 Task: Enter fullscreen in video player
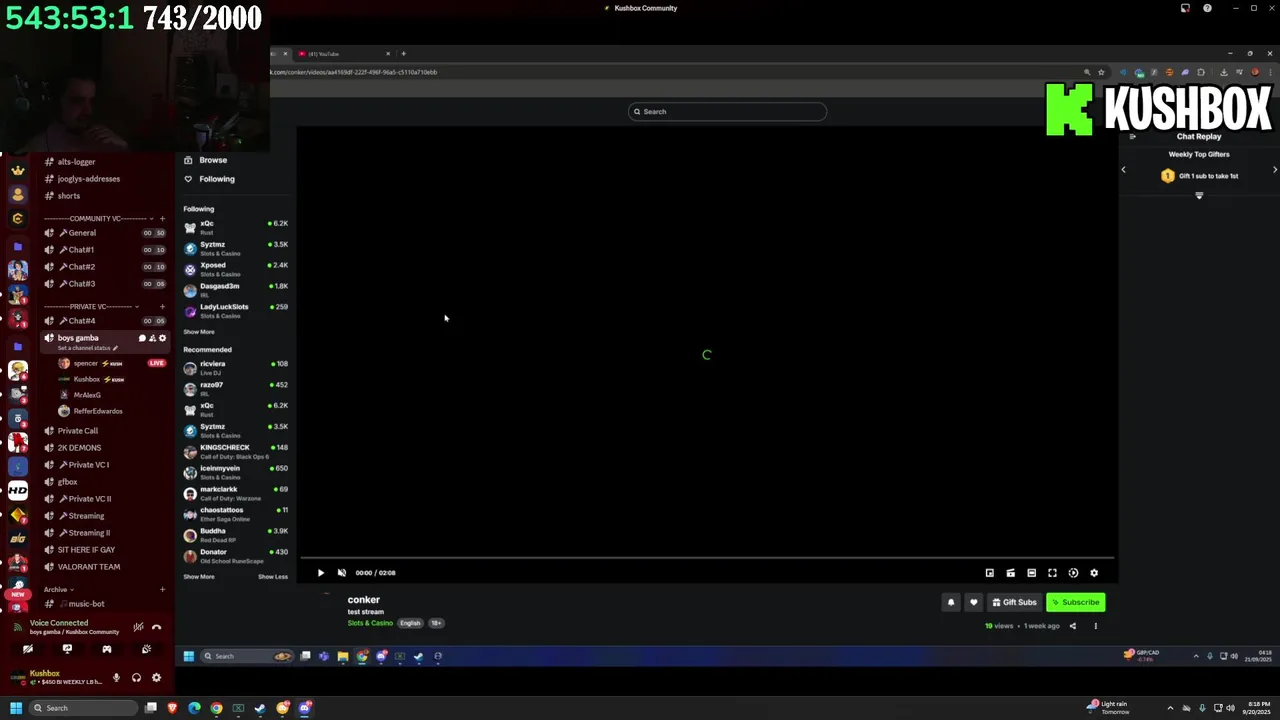1052,573
